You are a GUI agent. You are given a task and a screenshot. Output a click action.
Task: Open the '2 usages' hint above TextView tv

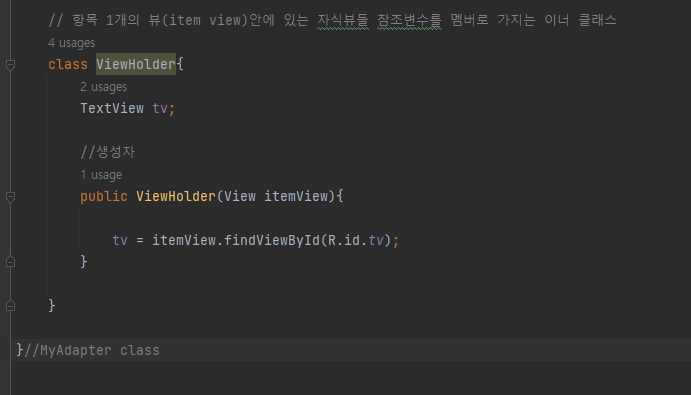coord(104,87)
